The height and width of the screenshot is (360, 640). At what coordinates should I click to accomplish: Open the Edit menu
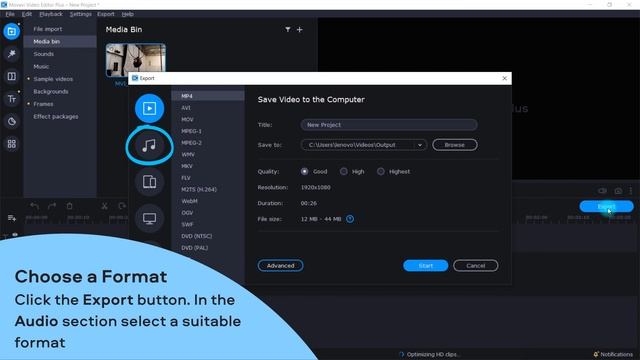coord(27,14)
